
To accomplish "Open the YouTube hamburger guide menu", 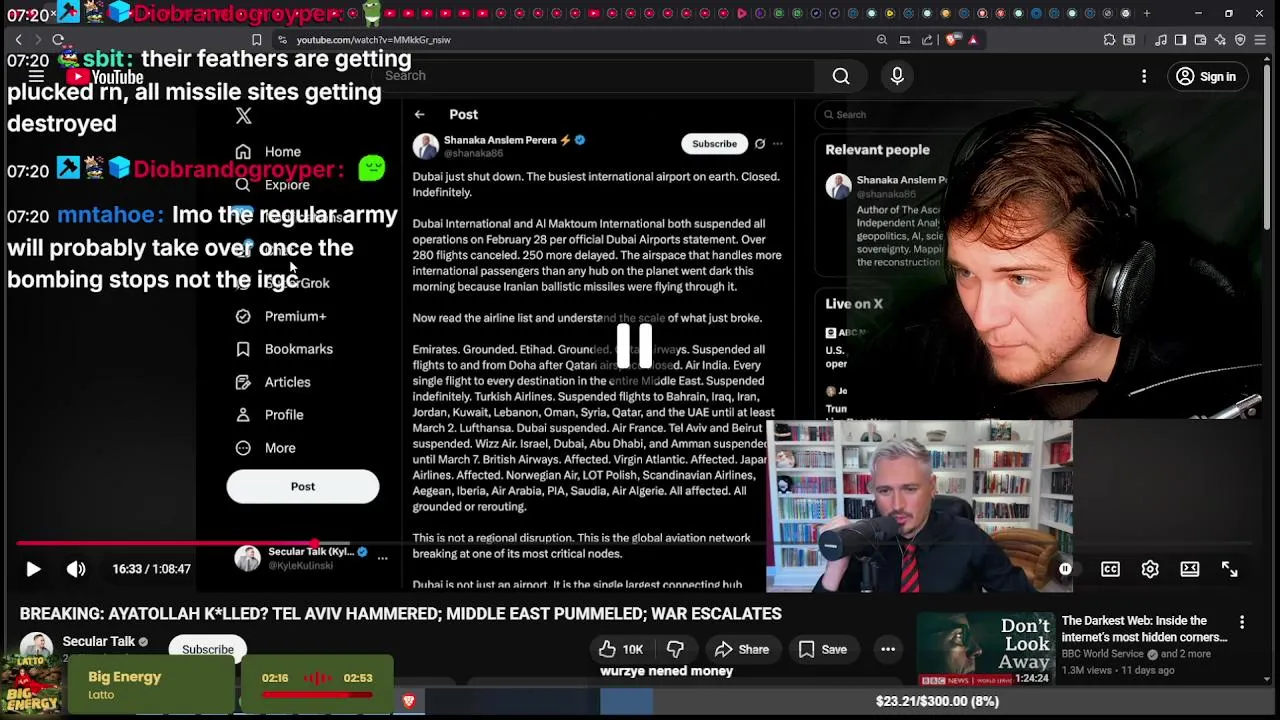I will click(36, 76).
